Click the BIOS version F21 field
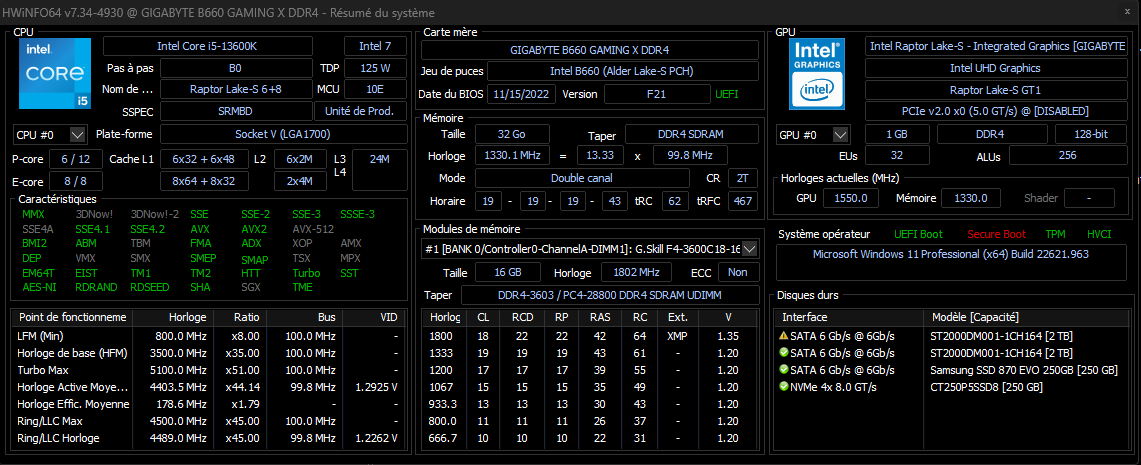Screen dimensions: 1141x465 657,94
